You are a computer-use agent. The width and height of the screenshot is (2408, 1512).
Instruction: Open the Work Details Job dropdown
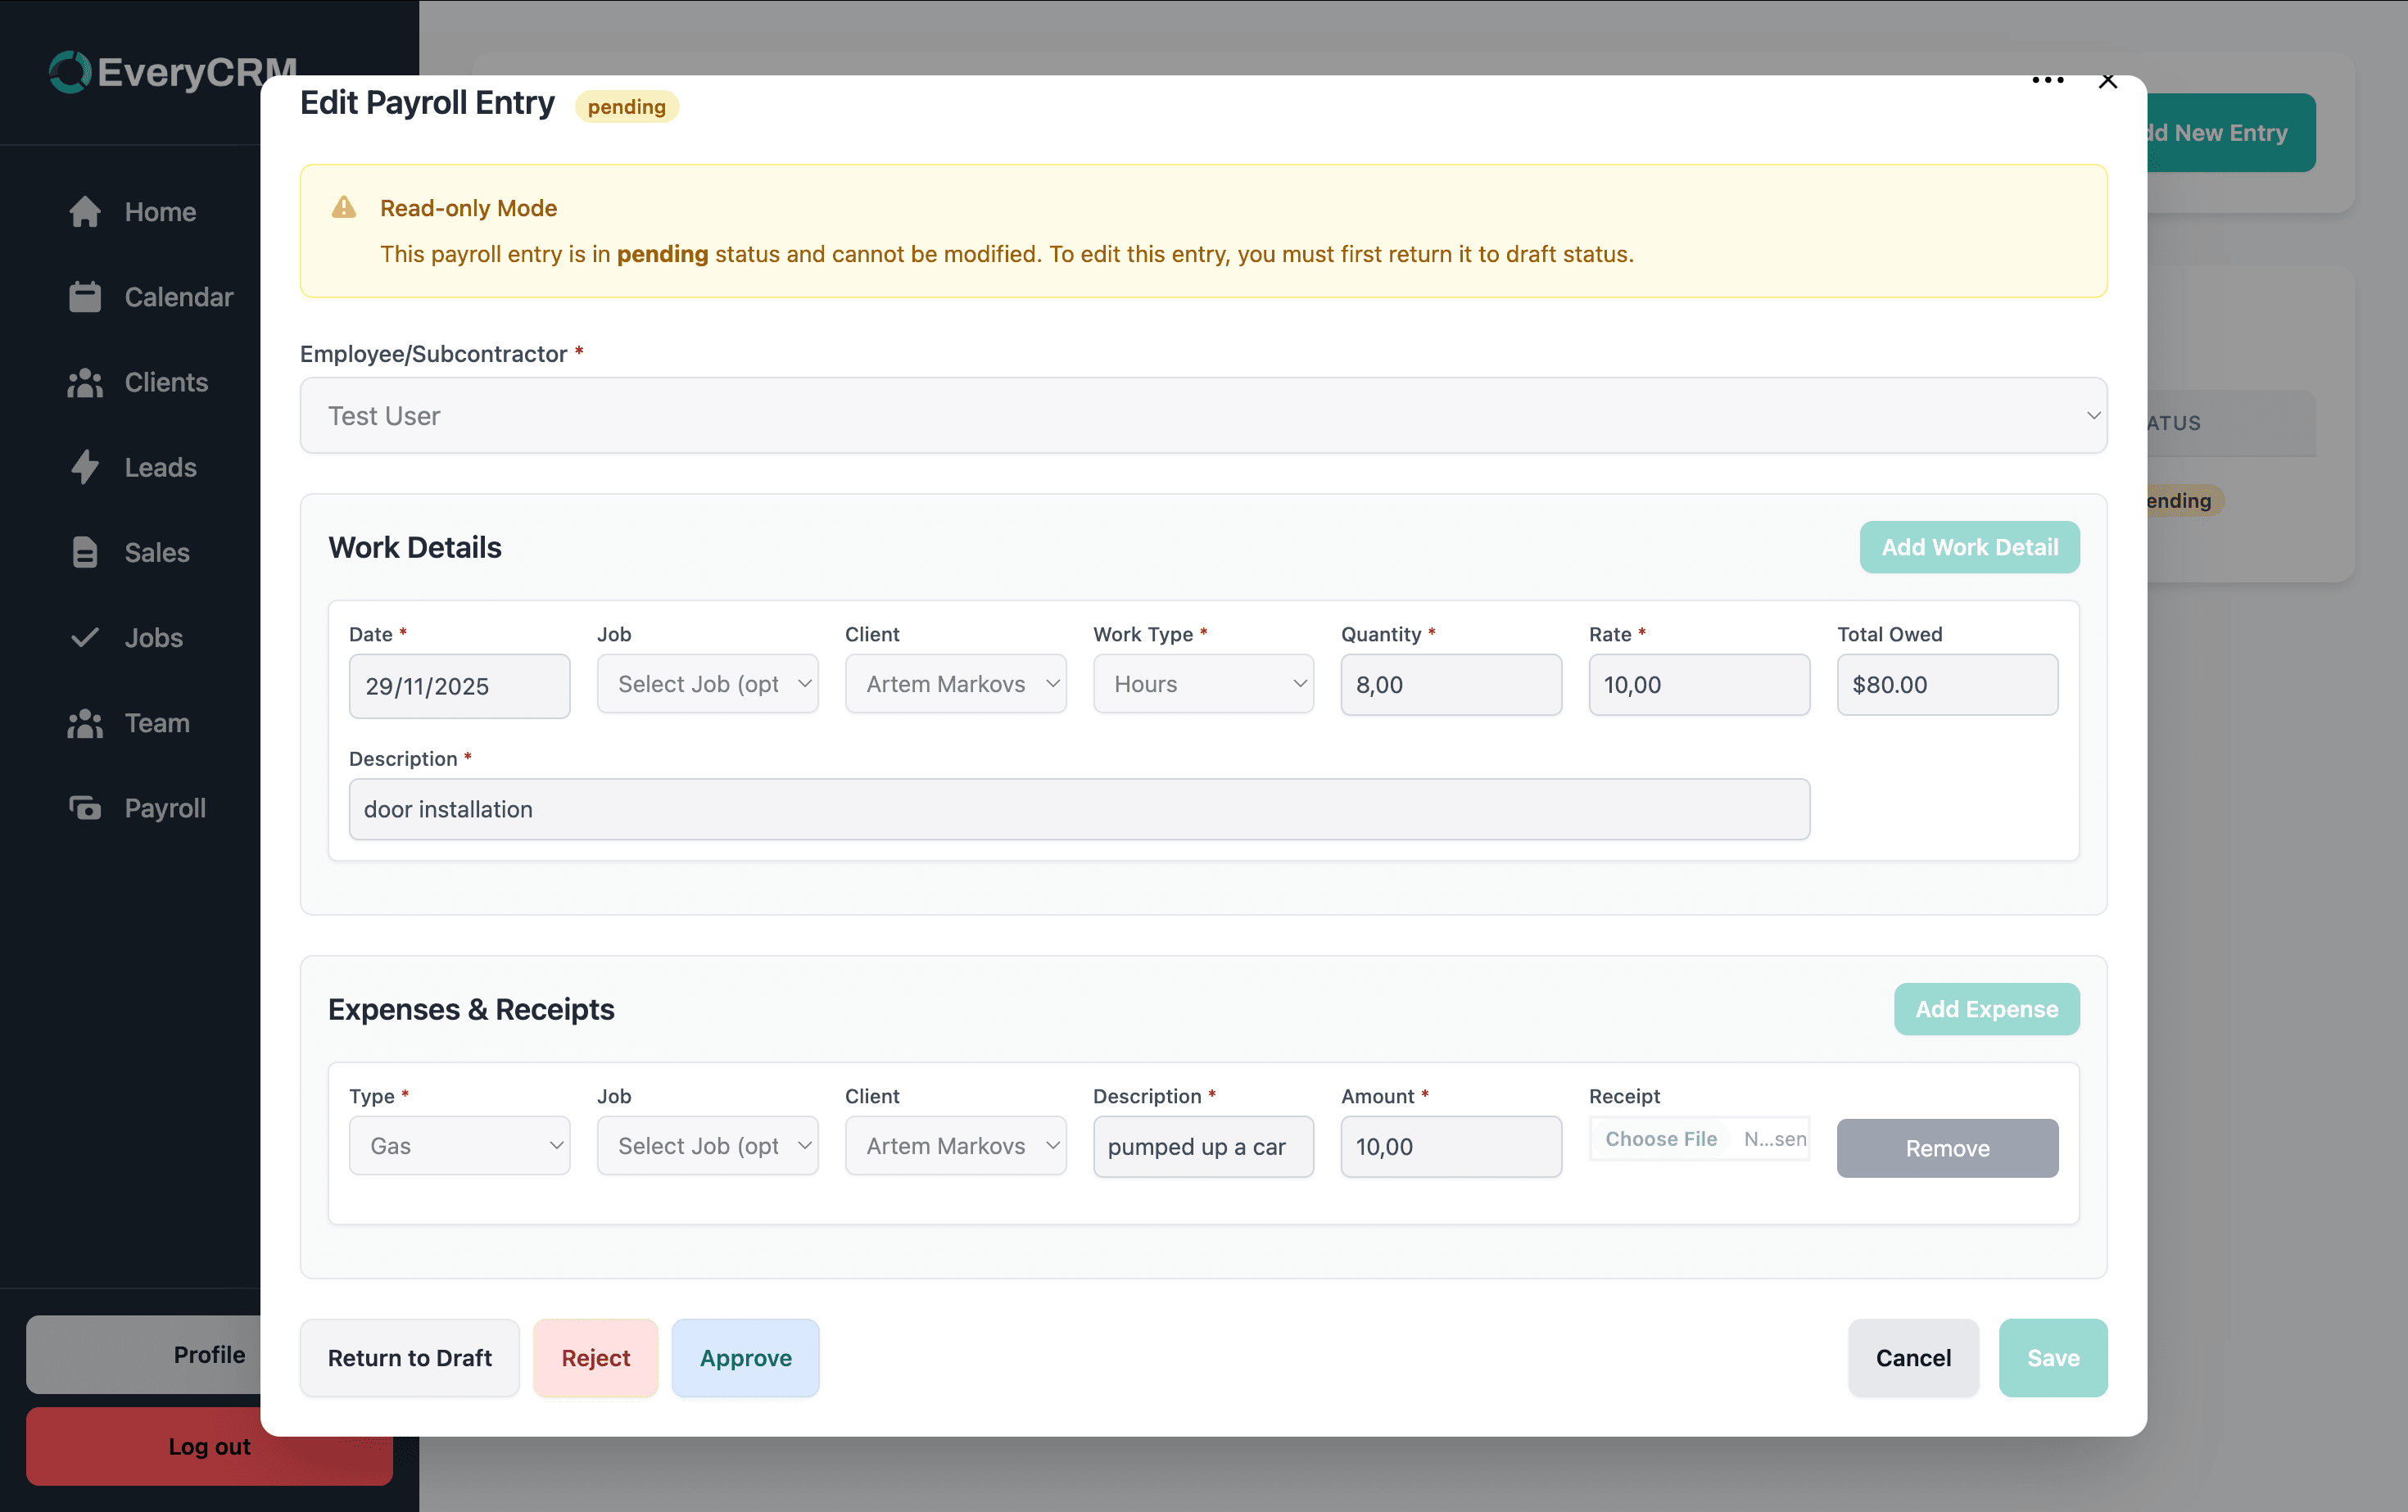click(707, 684)
